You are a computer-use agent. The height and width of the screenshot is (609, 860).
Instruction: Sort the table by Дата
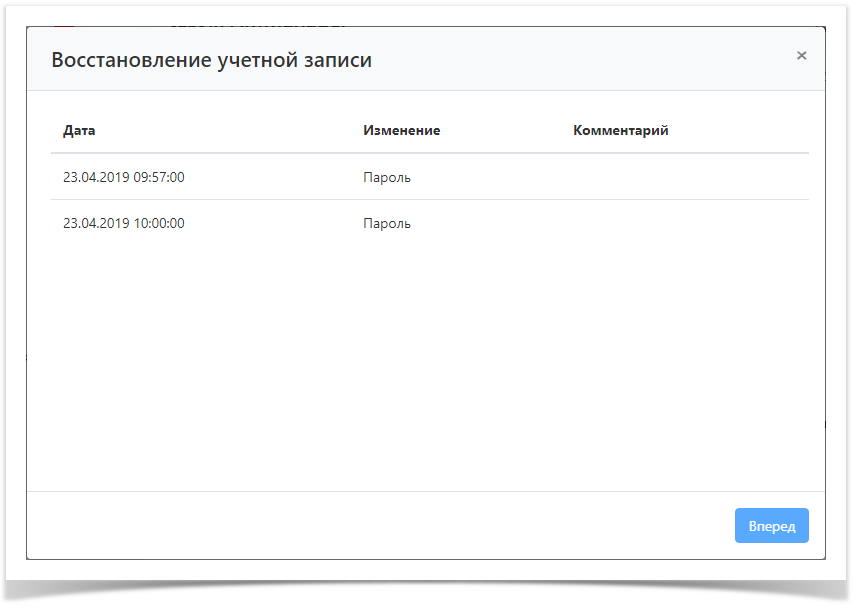tap(77, 130)
